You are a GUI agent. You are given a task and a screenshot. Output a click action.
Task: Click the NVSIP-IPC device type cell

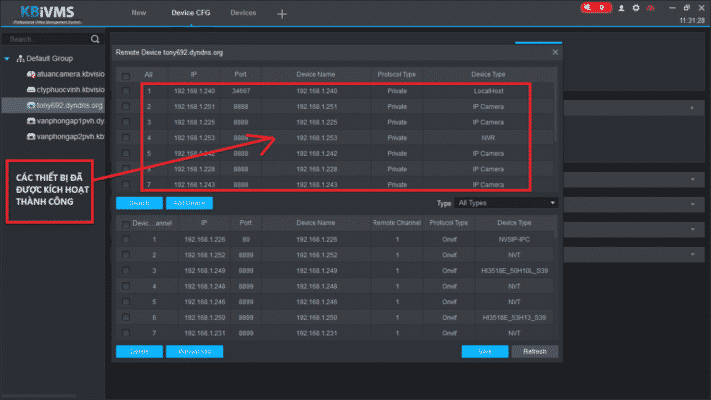coord(514,239)
